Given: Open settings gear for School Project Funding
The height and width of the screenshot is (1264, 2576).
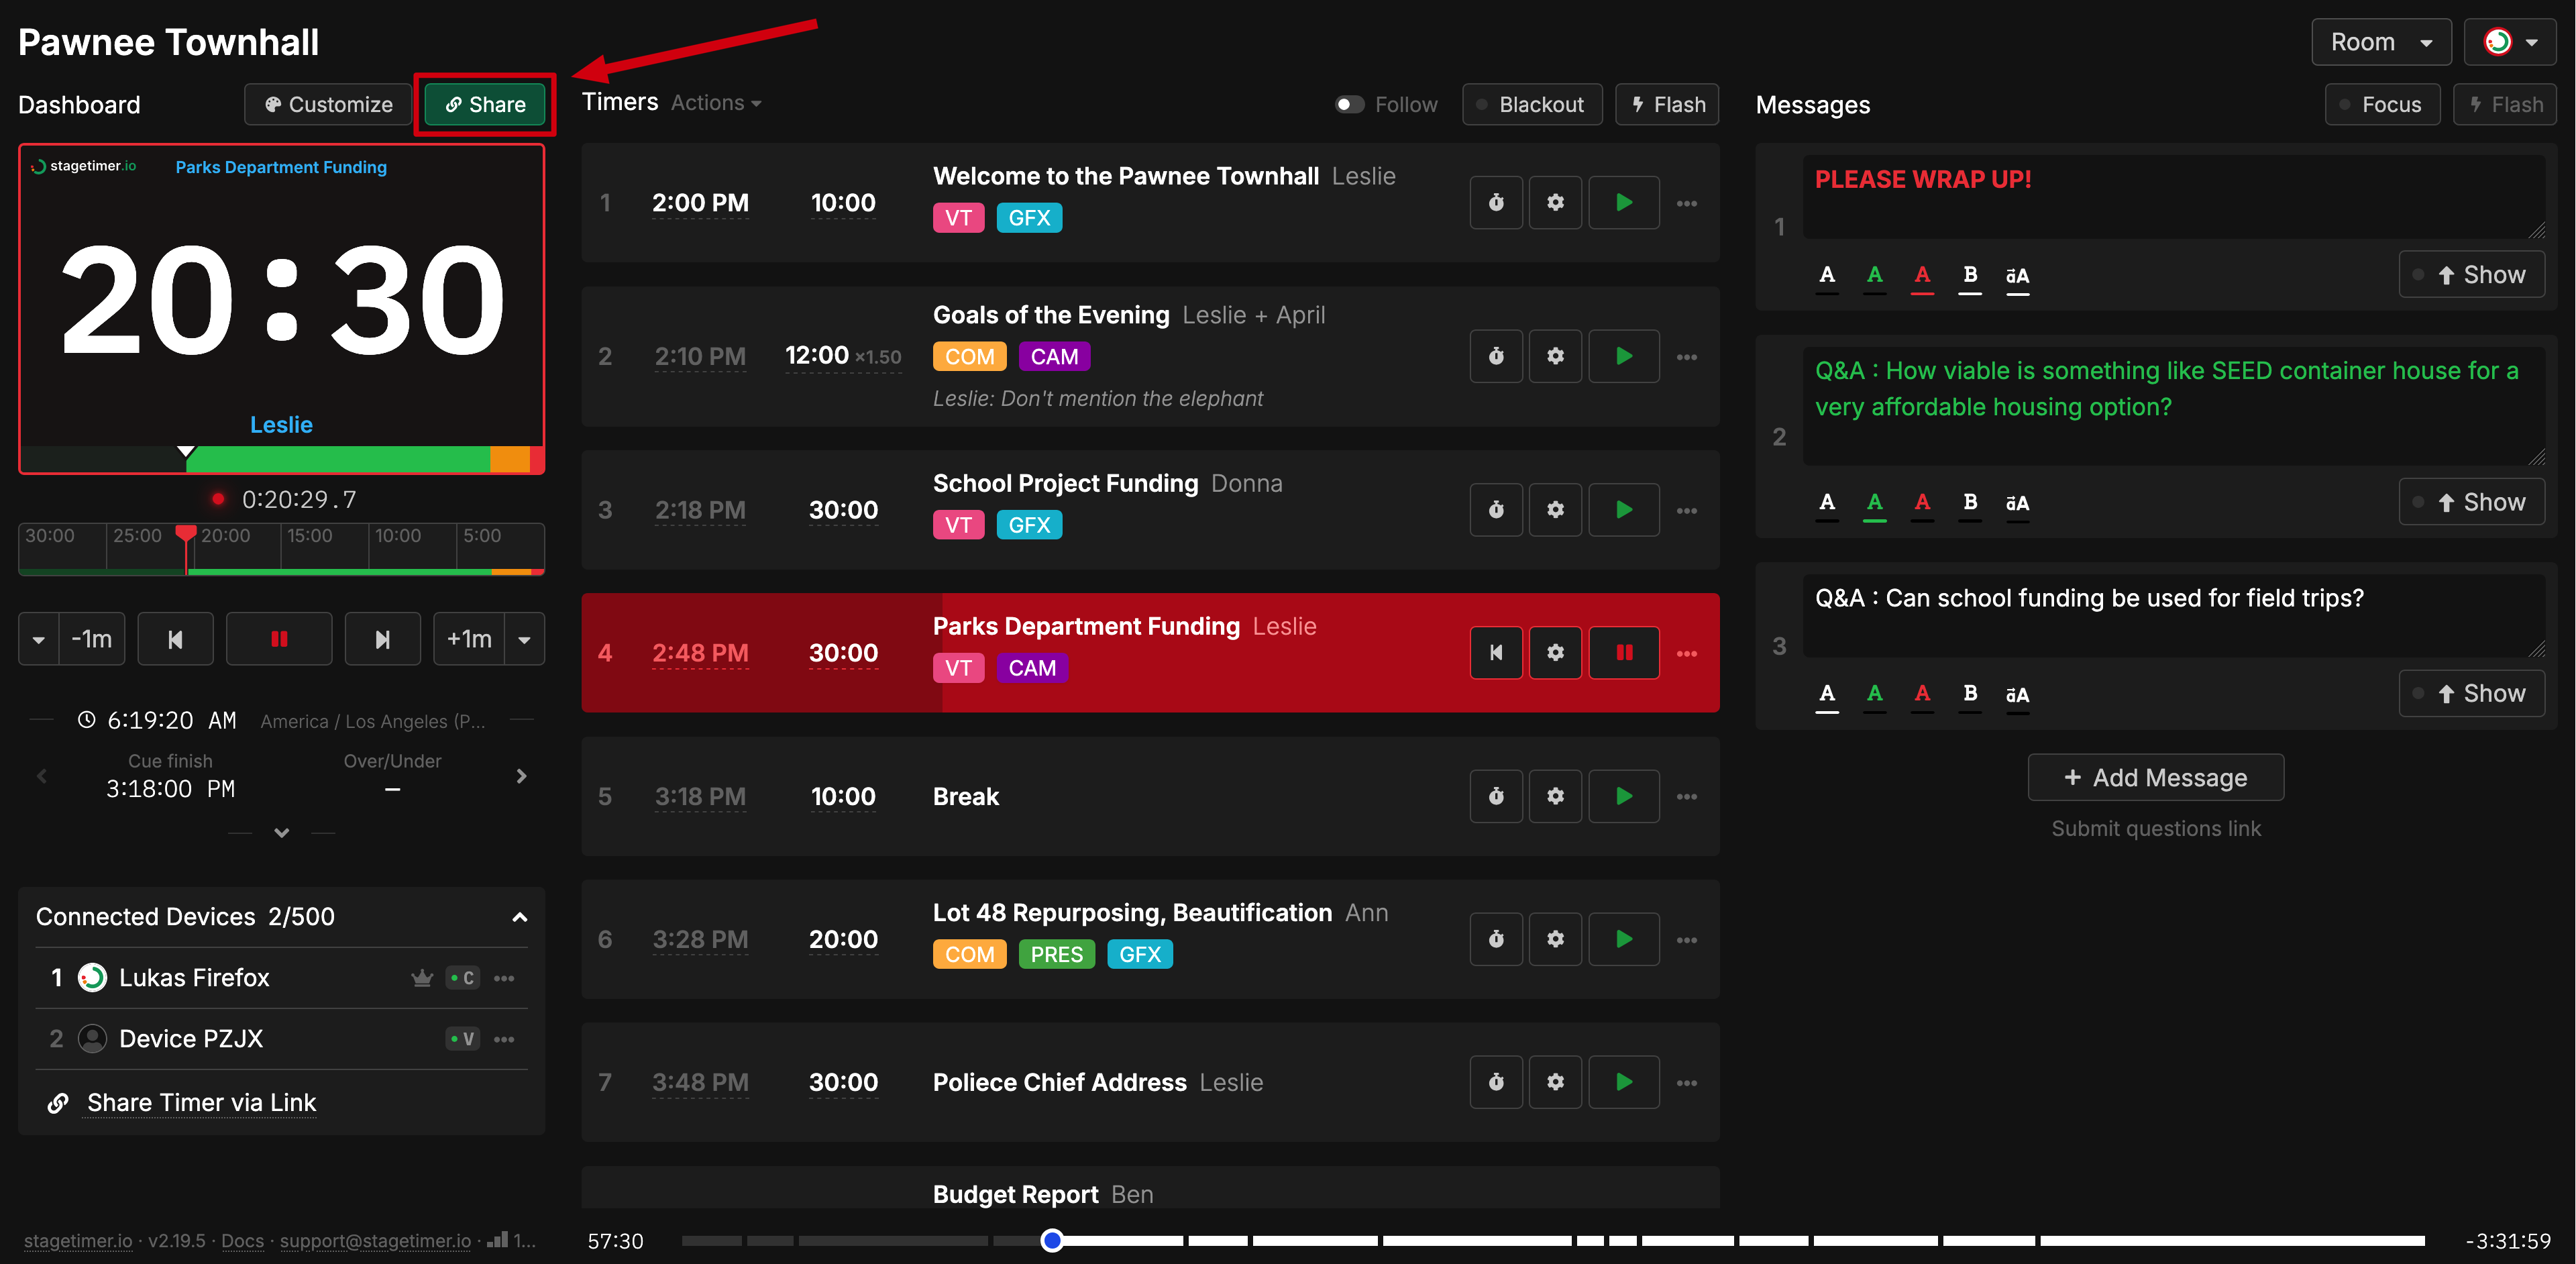Looking at the screenshot, I should (x=1555, y=509).
